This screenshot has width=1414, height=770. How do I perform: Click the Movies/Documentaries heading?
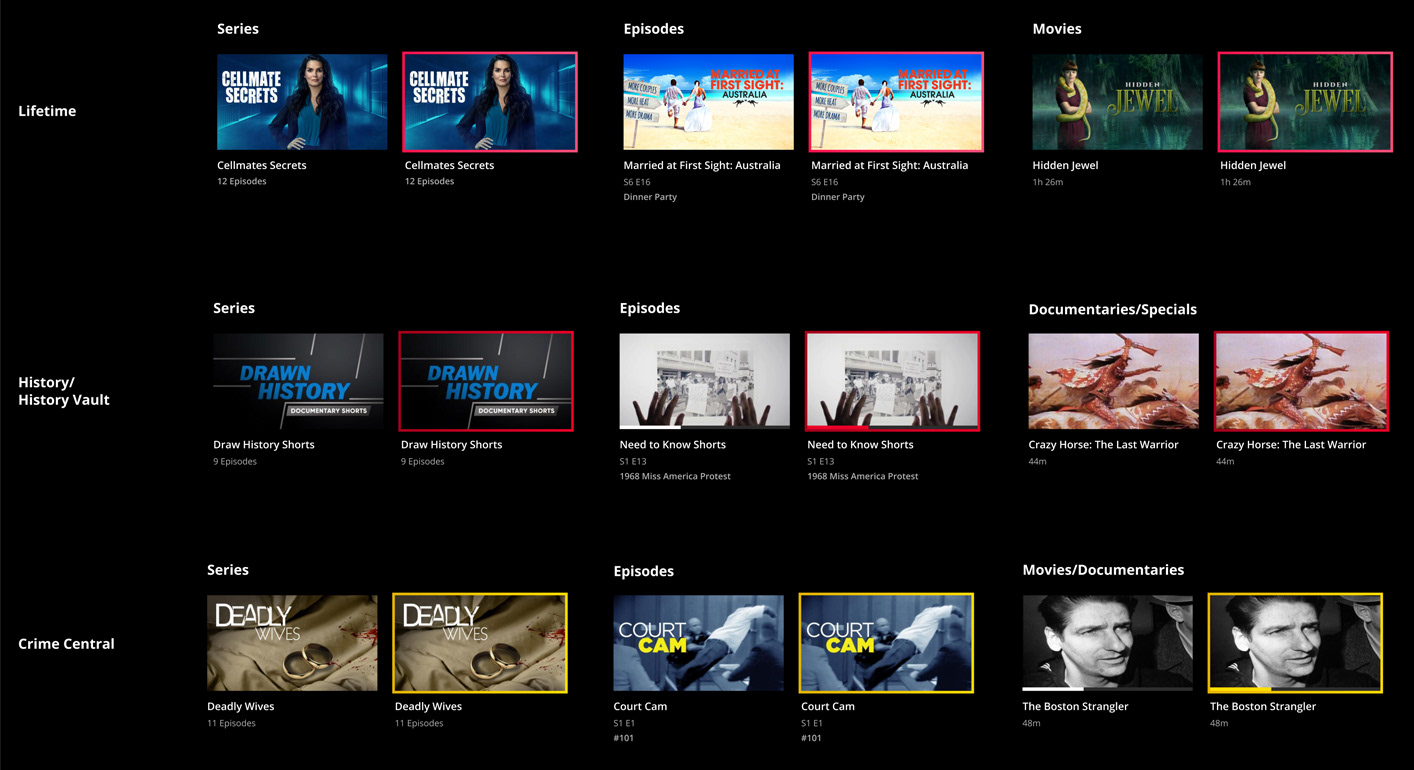1103,570
